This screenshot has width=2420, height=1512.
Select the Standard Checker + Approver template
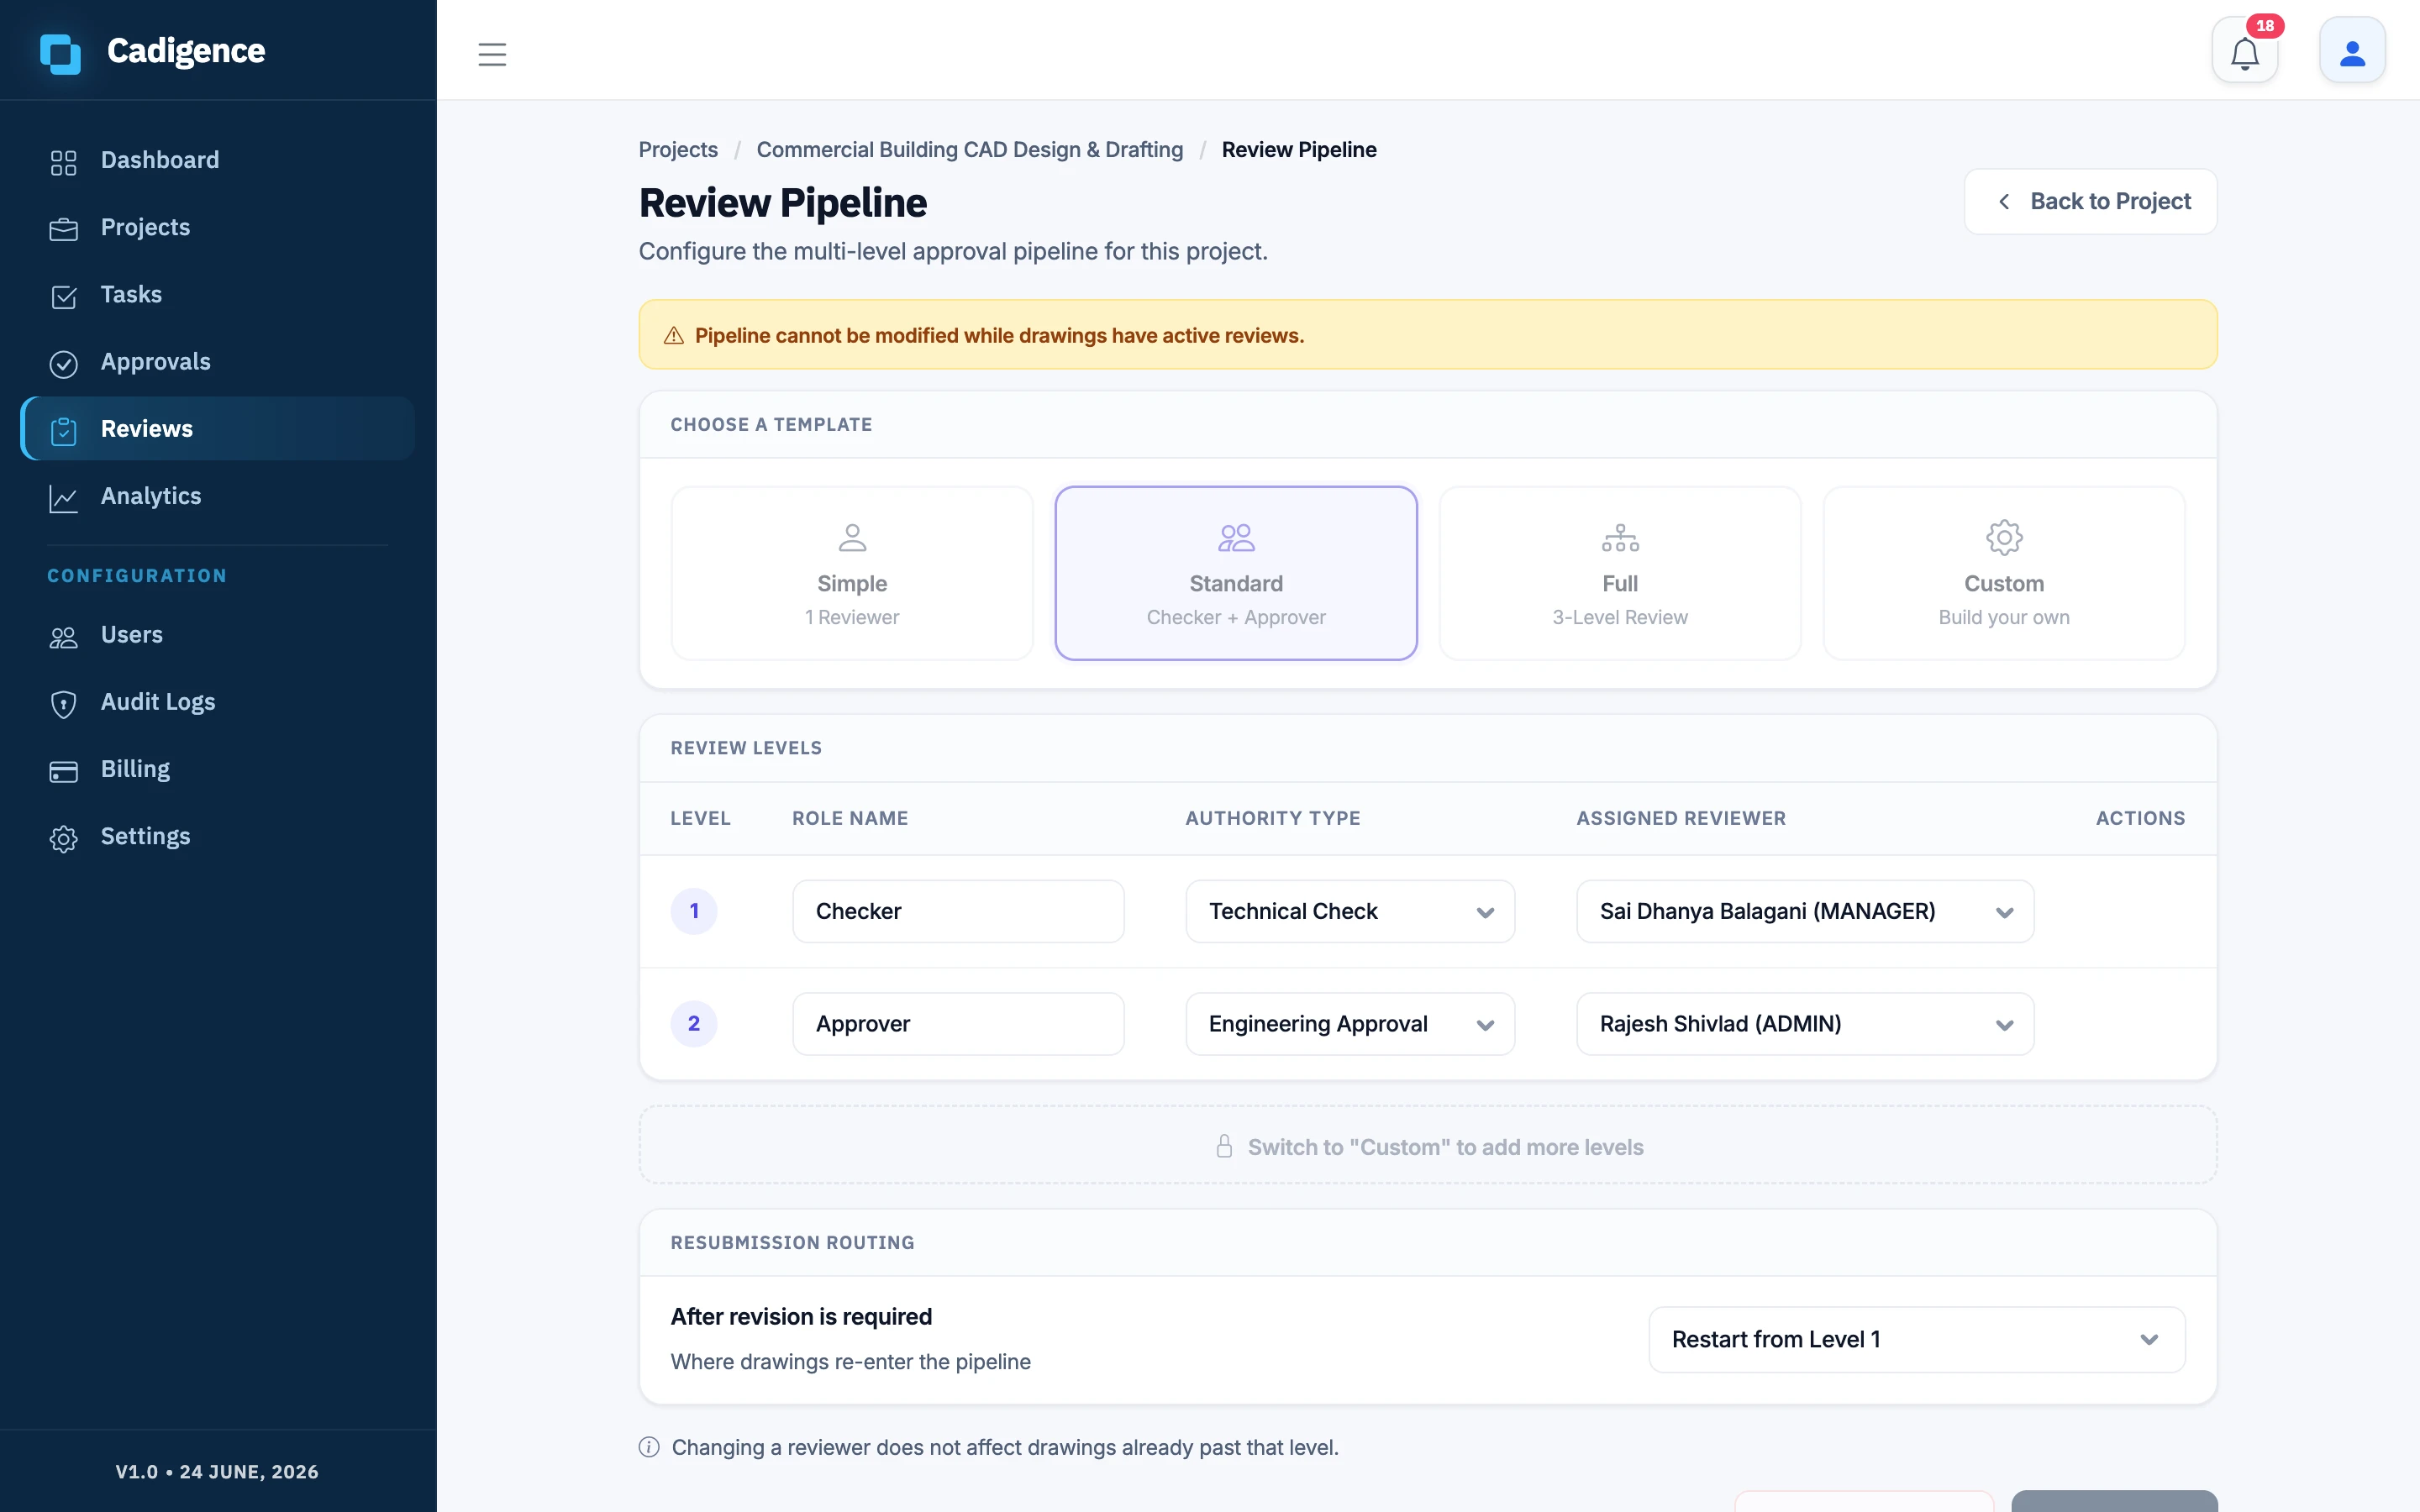point(1236,573)
